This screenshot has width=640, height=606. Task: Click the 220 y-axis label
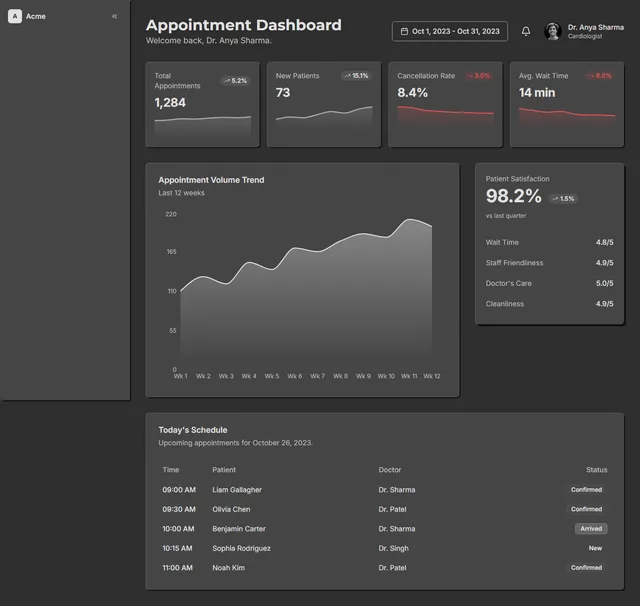coord(171,214)
